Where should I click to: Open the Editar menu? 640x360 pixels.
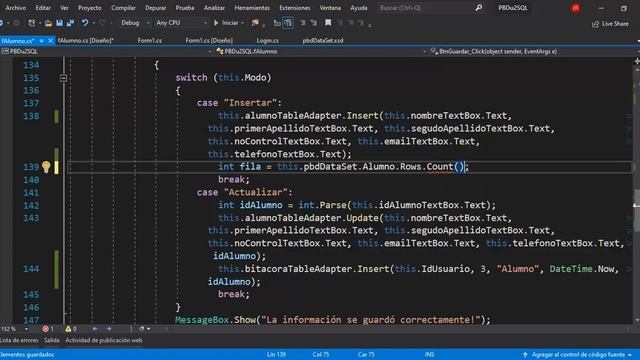43,8
